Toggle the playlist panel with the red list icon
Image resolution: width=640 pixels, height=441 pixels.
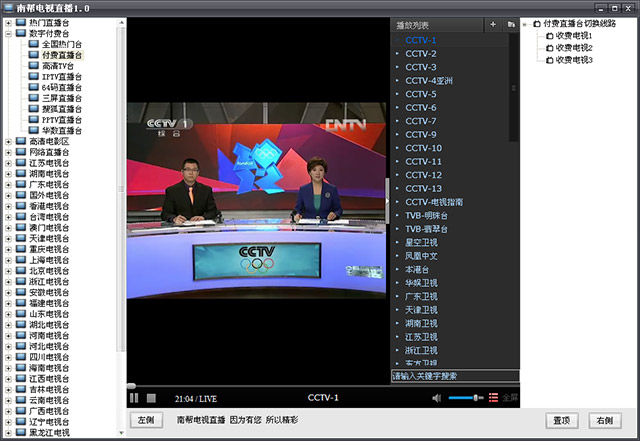click(x=493, y=398)
